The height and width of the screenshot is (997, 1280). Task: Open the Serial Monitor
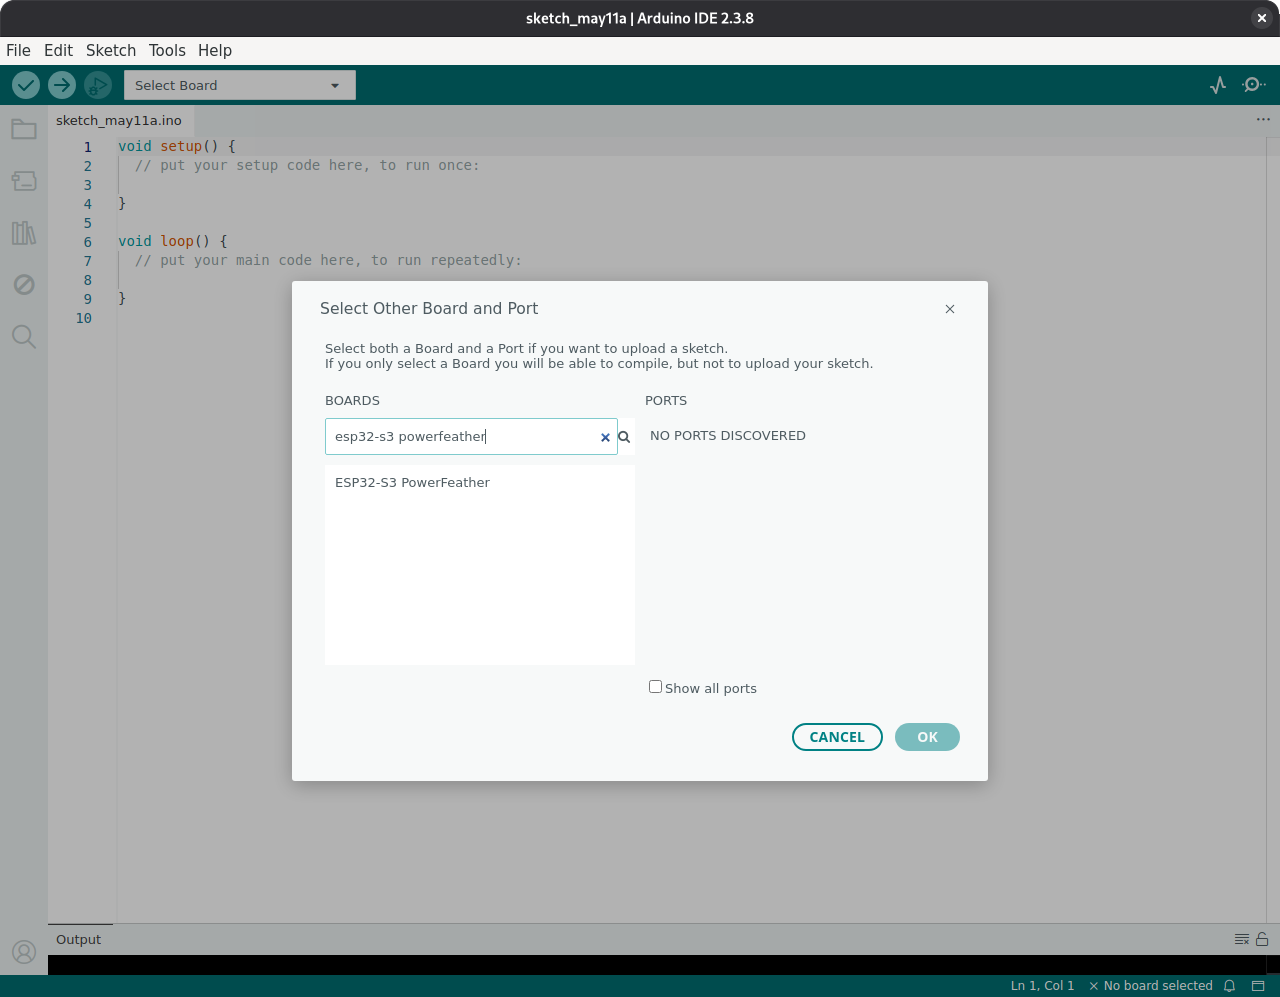(x=1254, y=85)
